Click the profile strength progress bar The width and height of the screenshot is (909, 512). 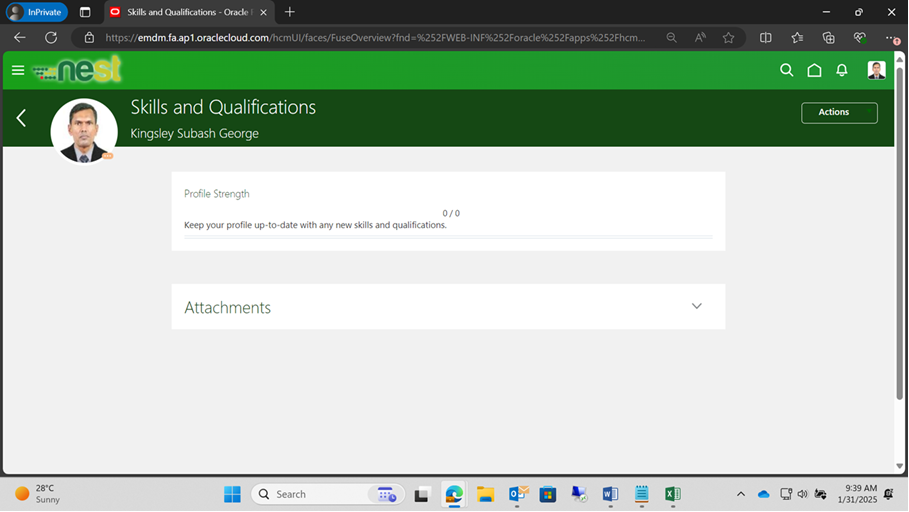448,237
